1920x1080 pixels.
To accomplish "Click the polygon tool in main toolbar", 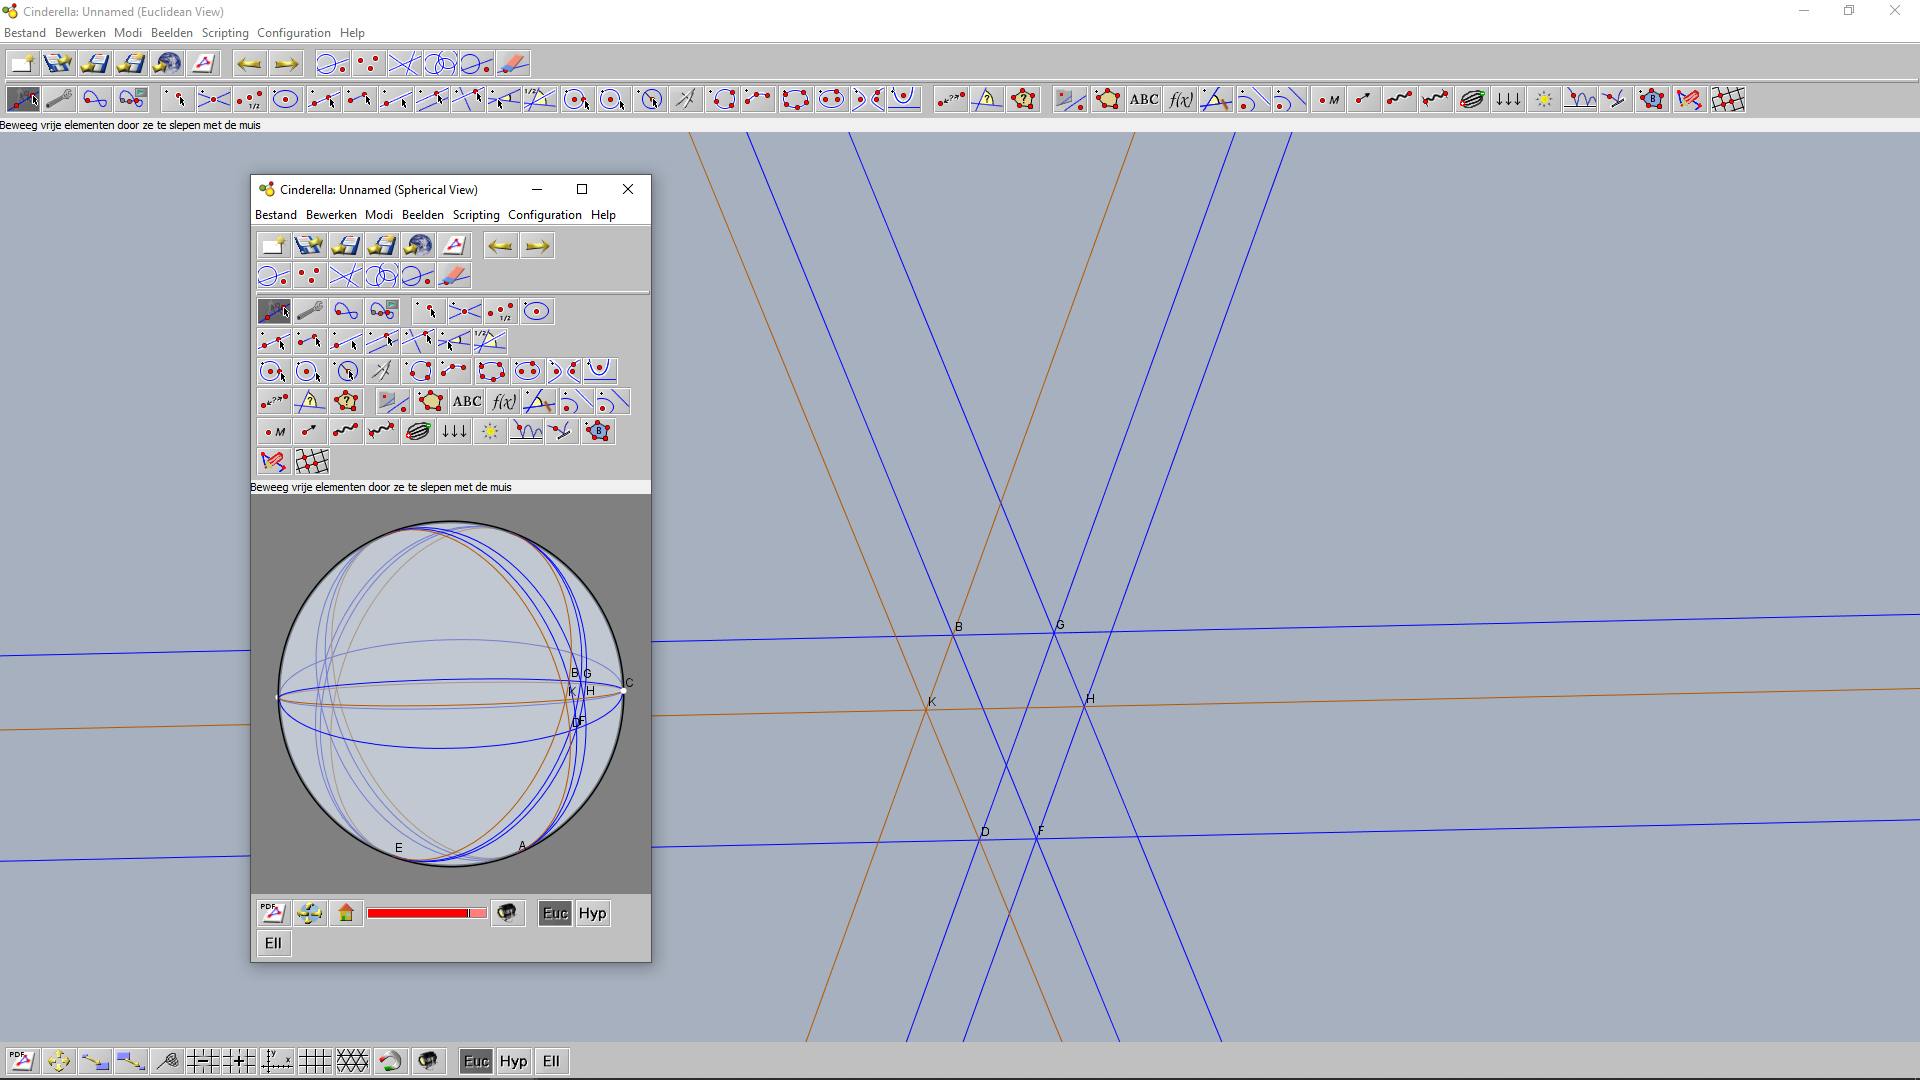I will (1107, 99).
